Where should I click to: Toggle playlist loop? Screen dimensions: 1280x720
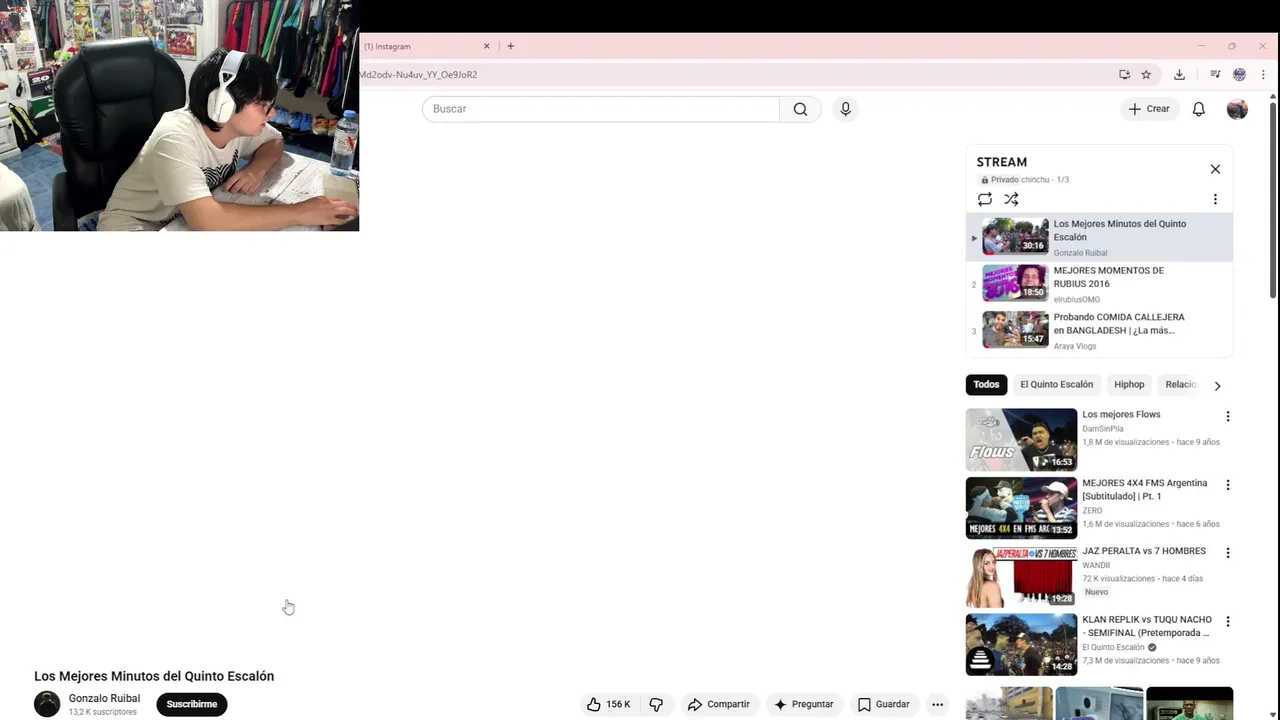[x=985, y=199]
